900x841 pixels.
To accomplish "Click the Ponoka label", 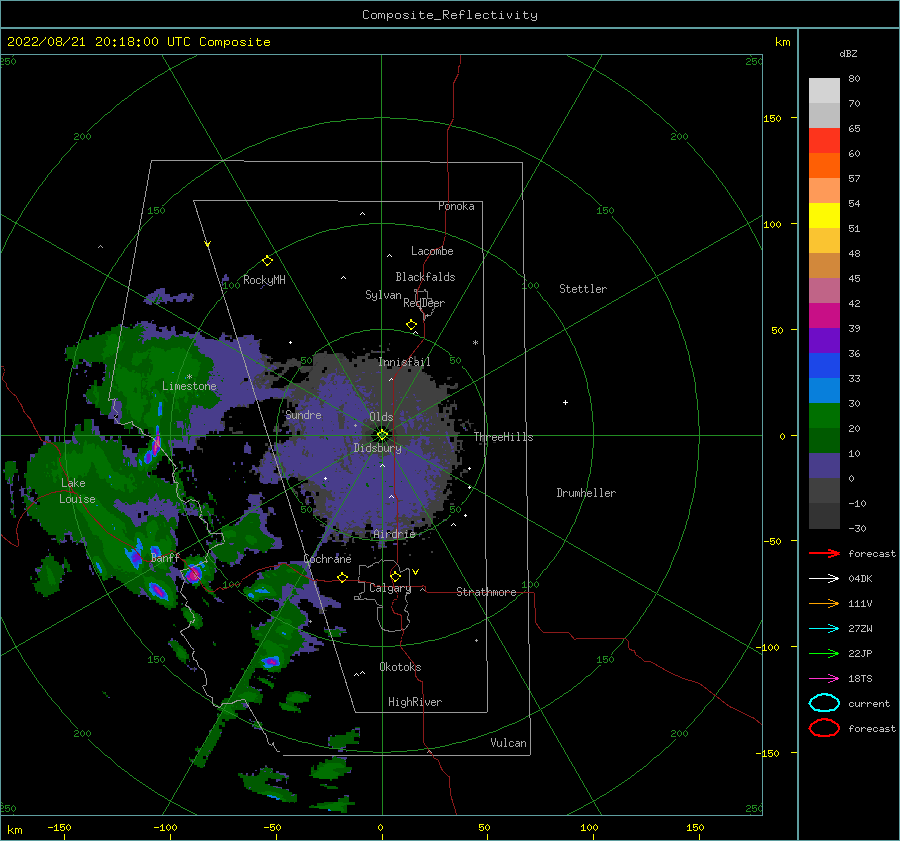I will click(456, 206).
